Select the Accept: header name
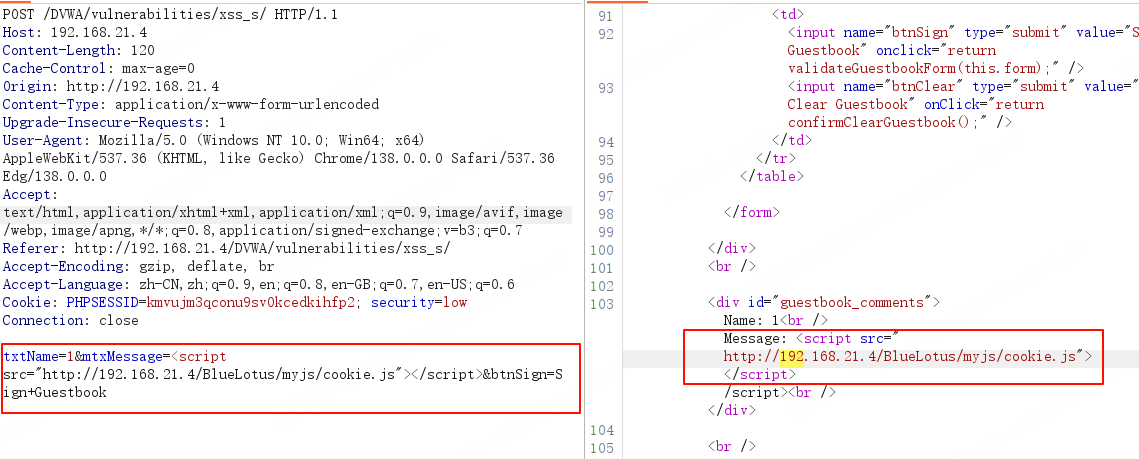The width and height of the screenshot is (1139, 459). coord(28,195)
